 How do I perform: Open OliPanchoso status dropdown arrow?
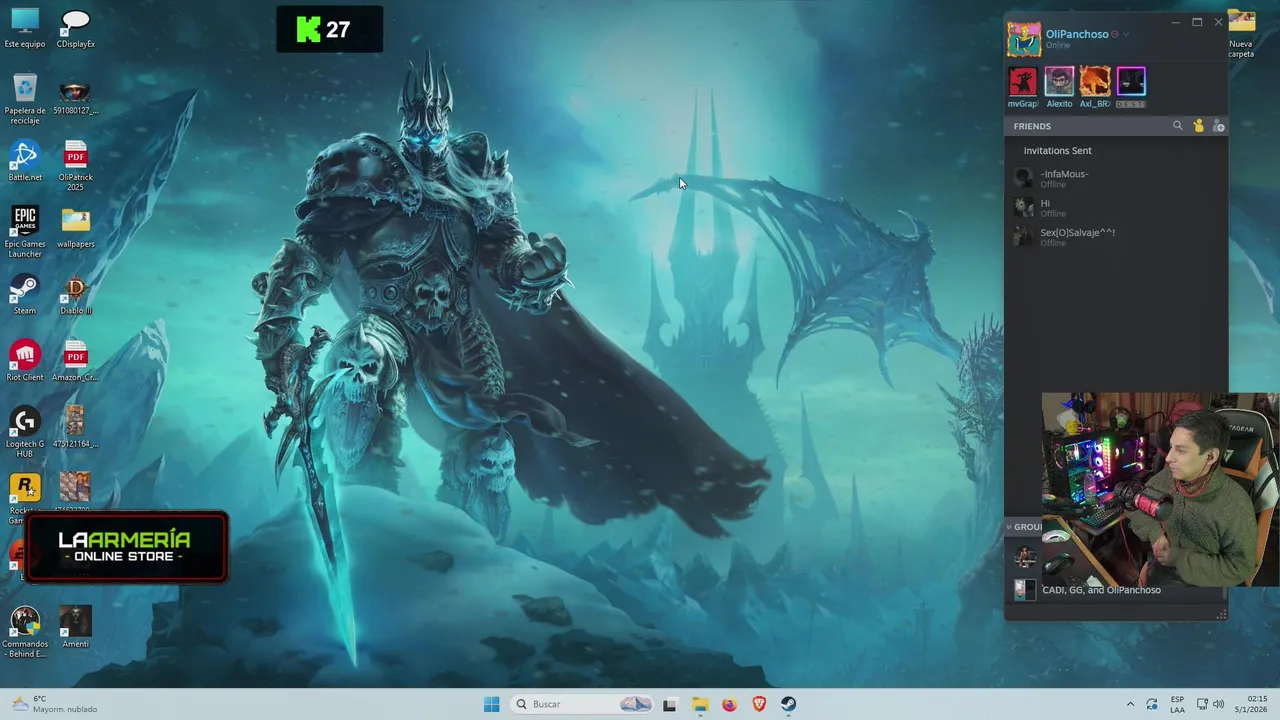click(x=1126, y=34)
